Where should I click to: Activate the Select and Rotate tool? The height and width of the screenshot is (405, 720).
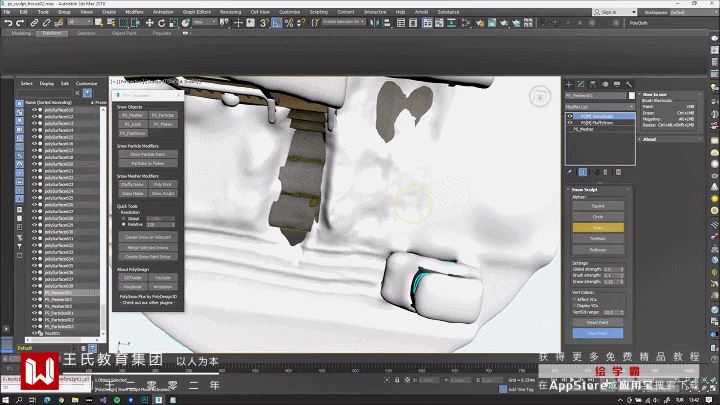(x=162, y=22)
